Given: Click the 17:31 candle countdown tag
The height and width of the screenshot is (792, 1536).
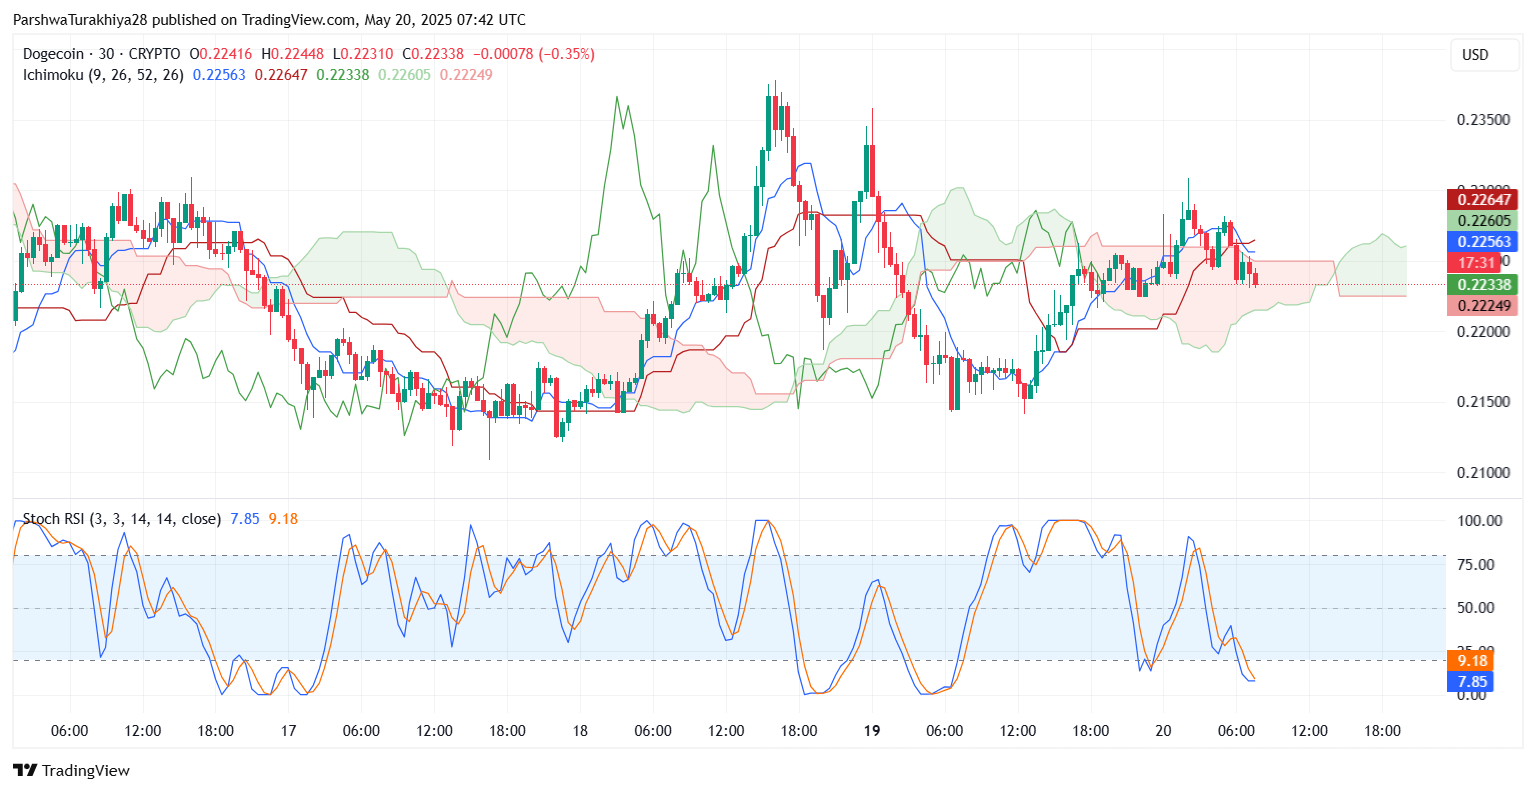Looking at the screenshot, I should [x=1477, y=263].
